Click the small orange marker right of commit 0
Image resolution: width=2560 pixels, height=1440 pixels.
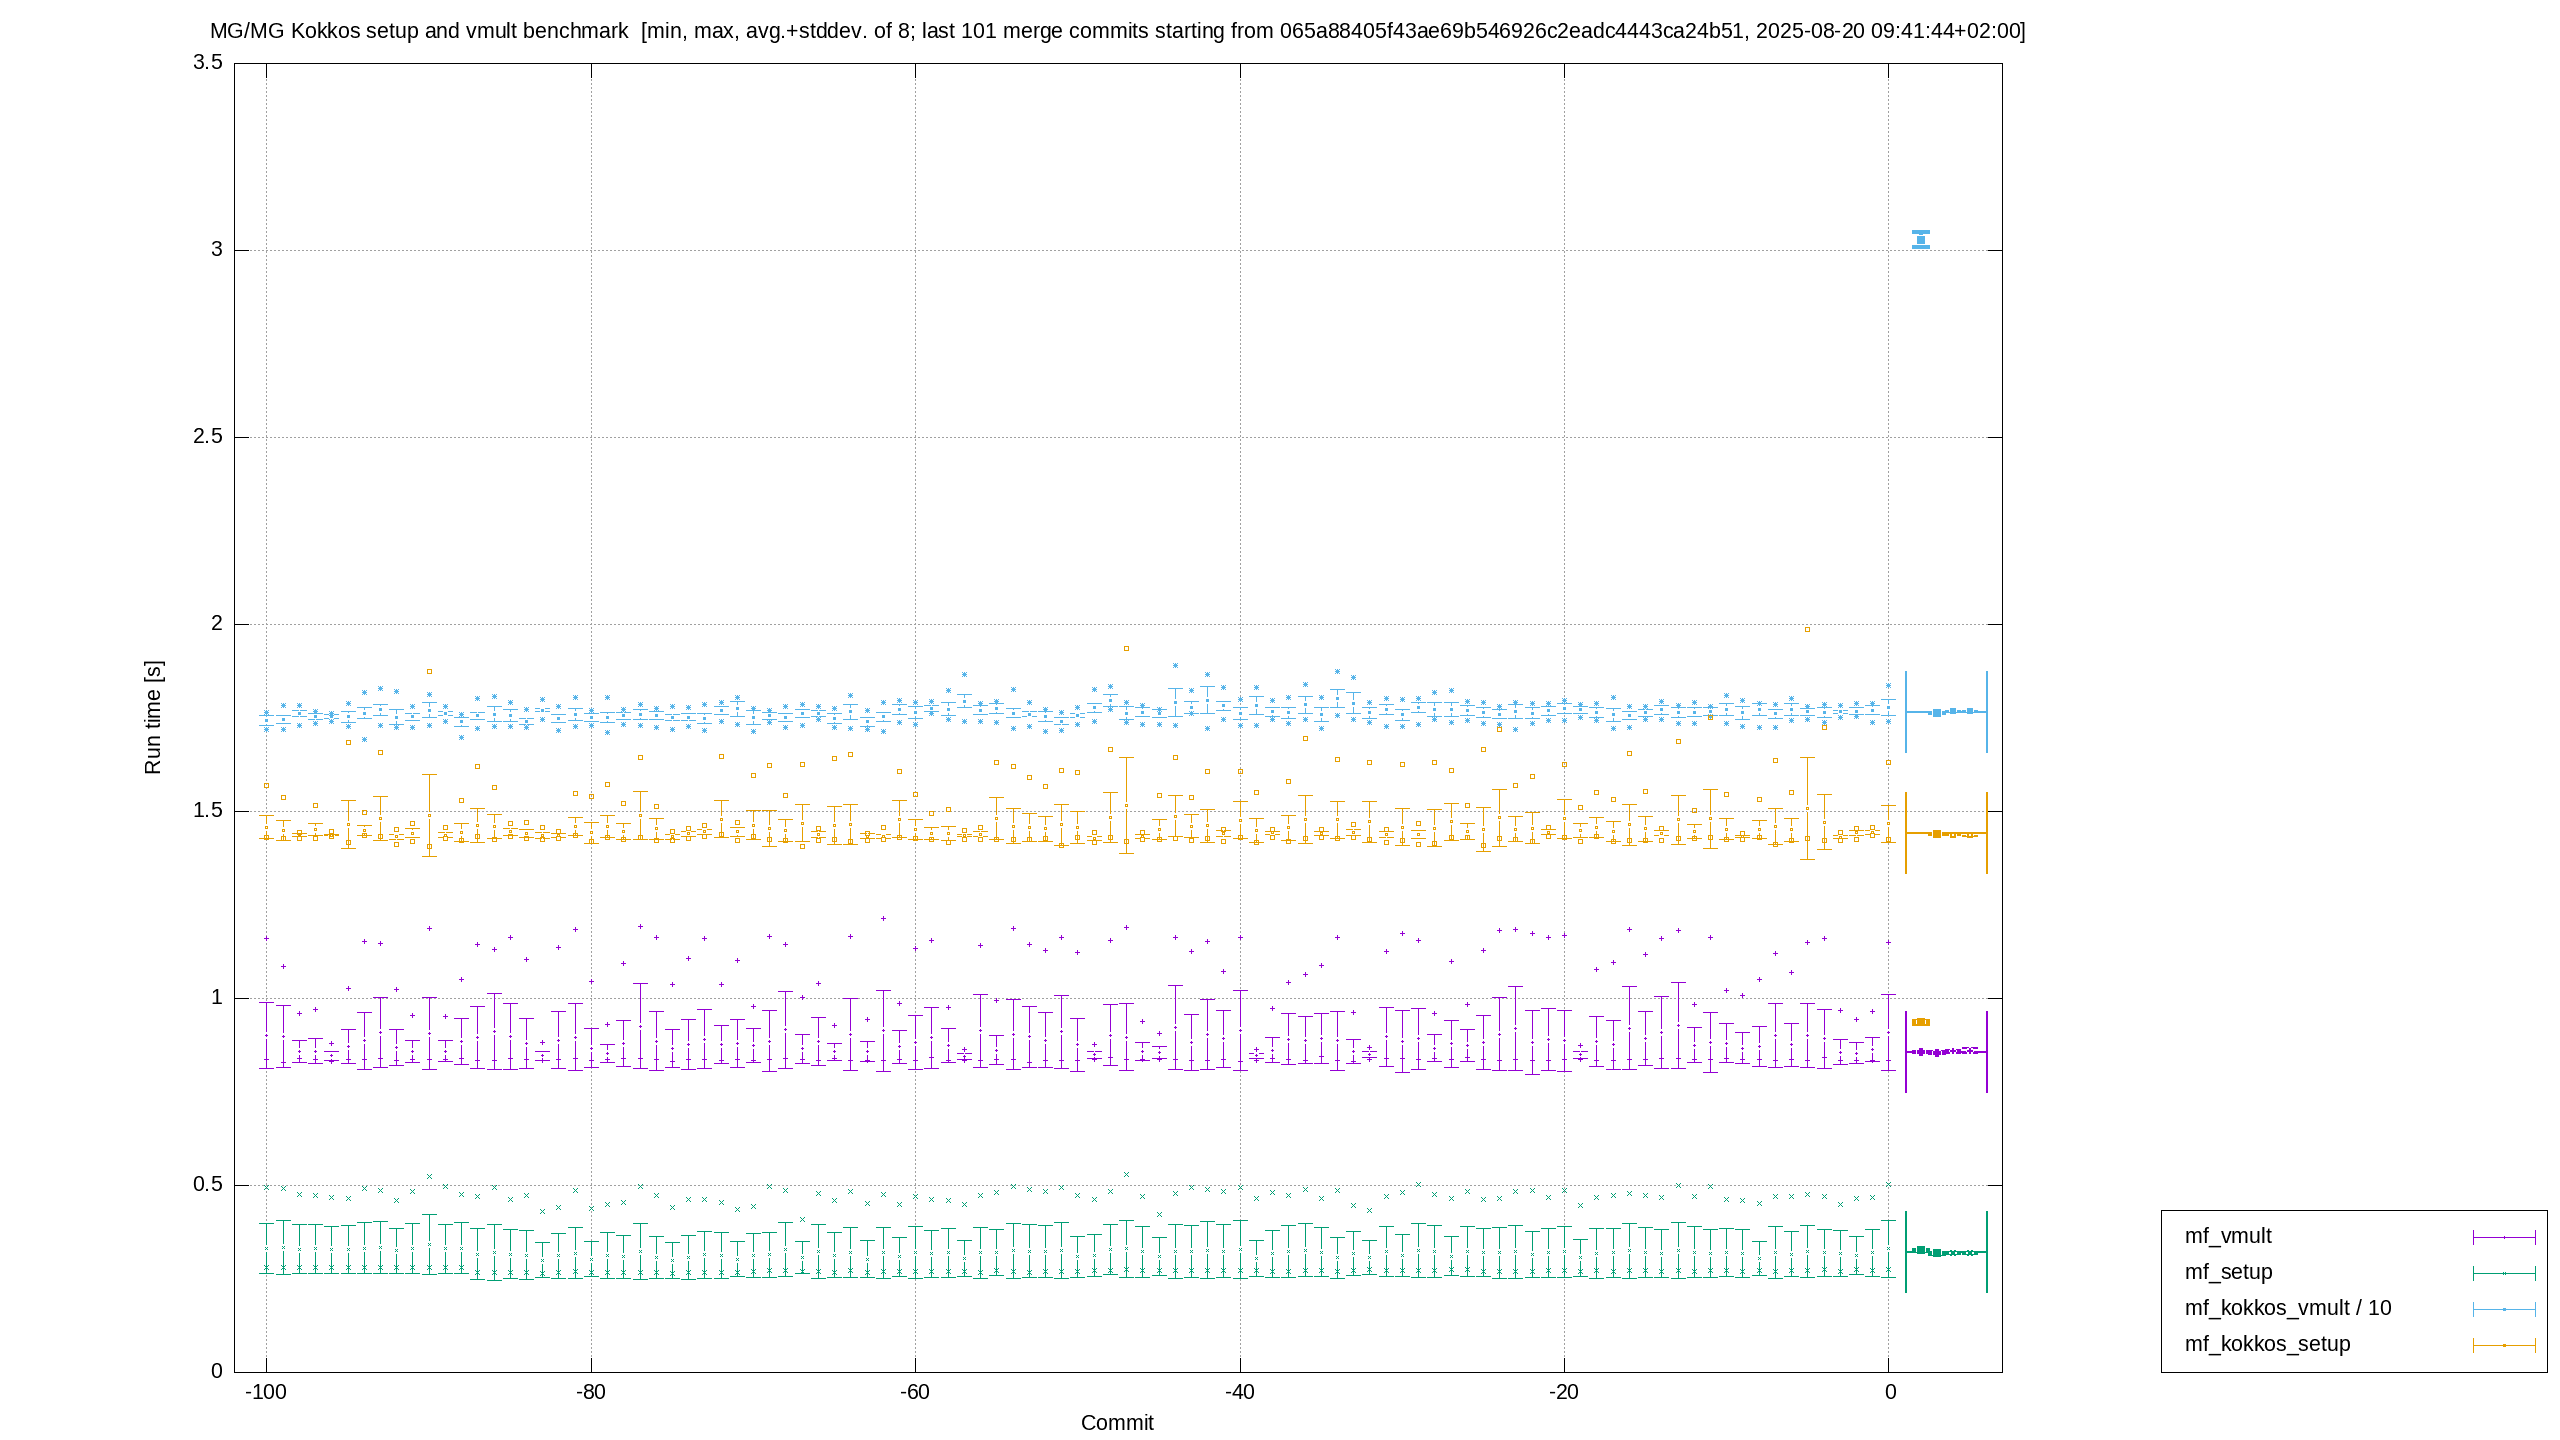[1920, 1022]
